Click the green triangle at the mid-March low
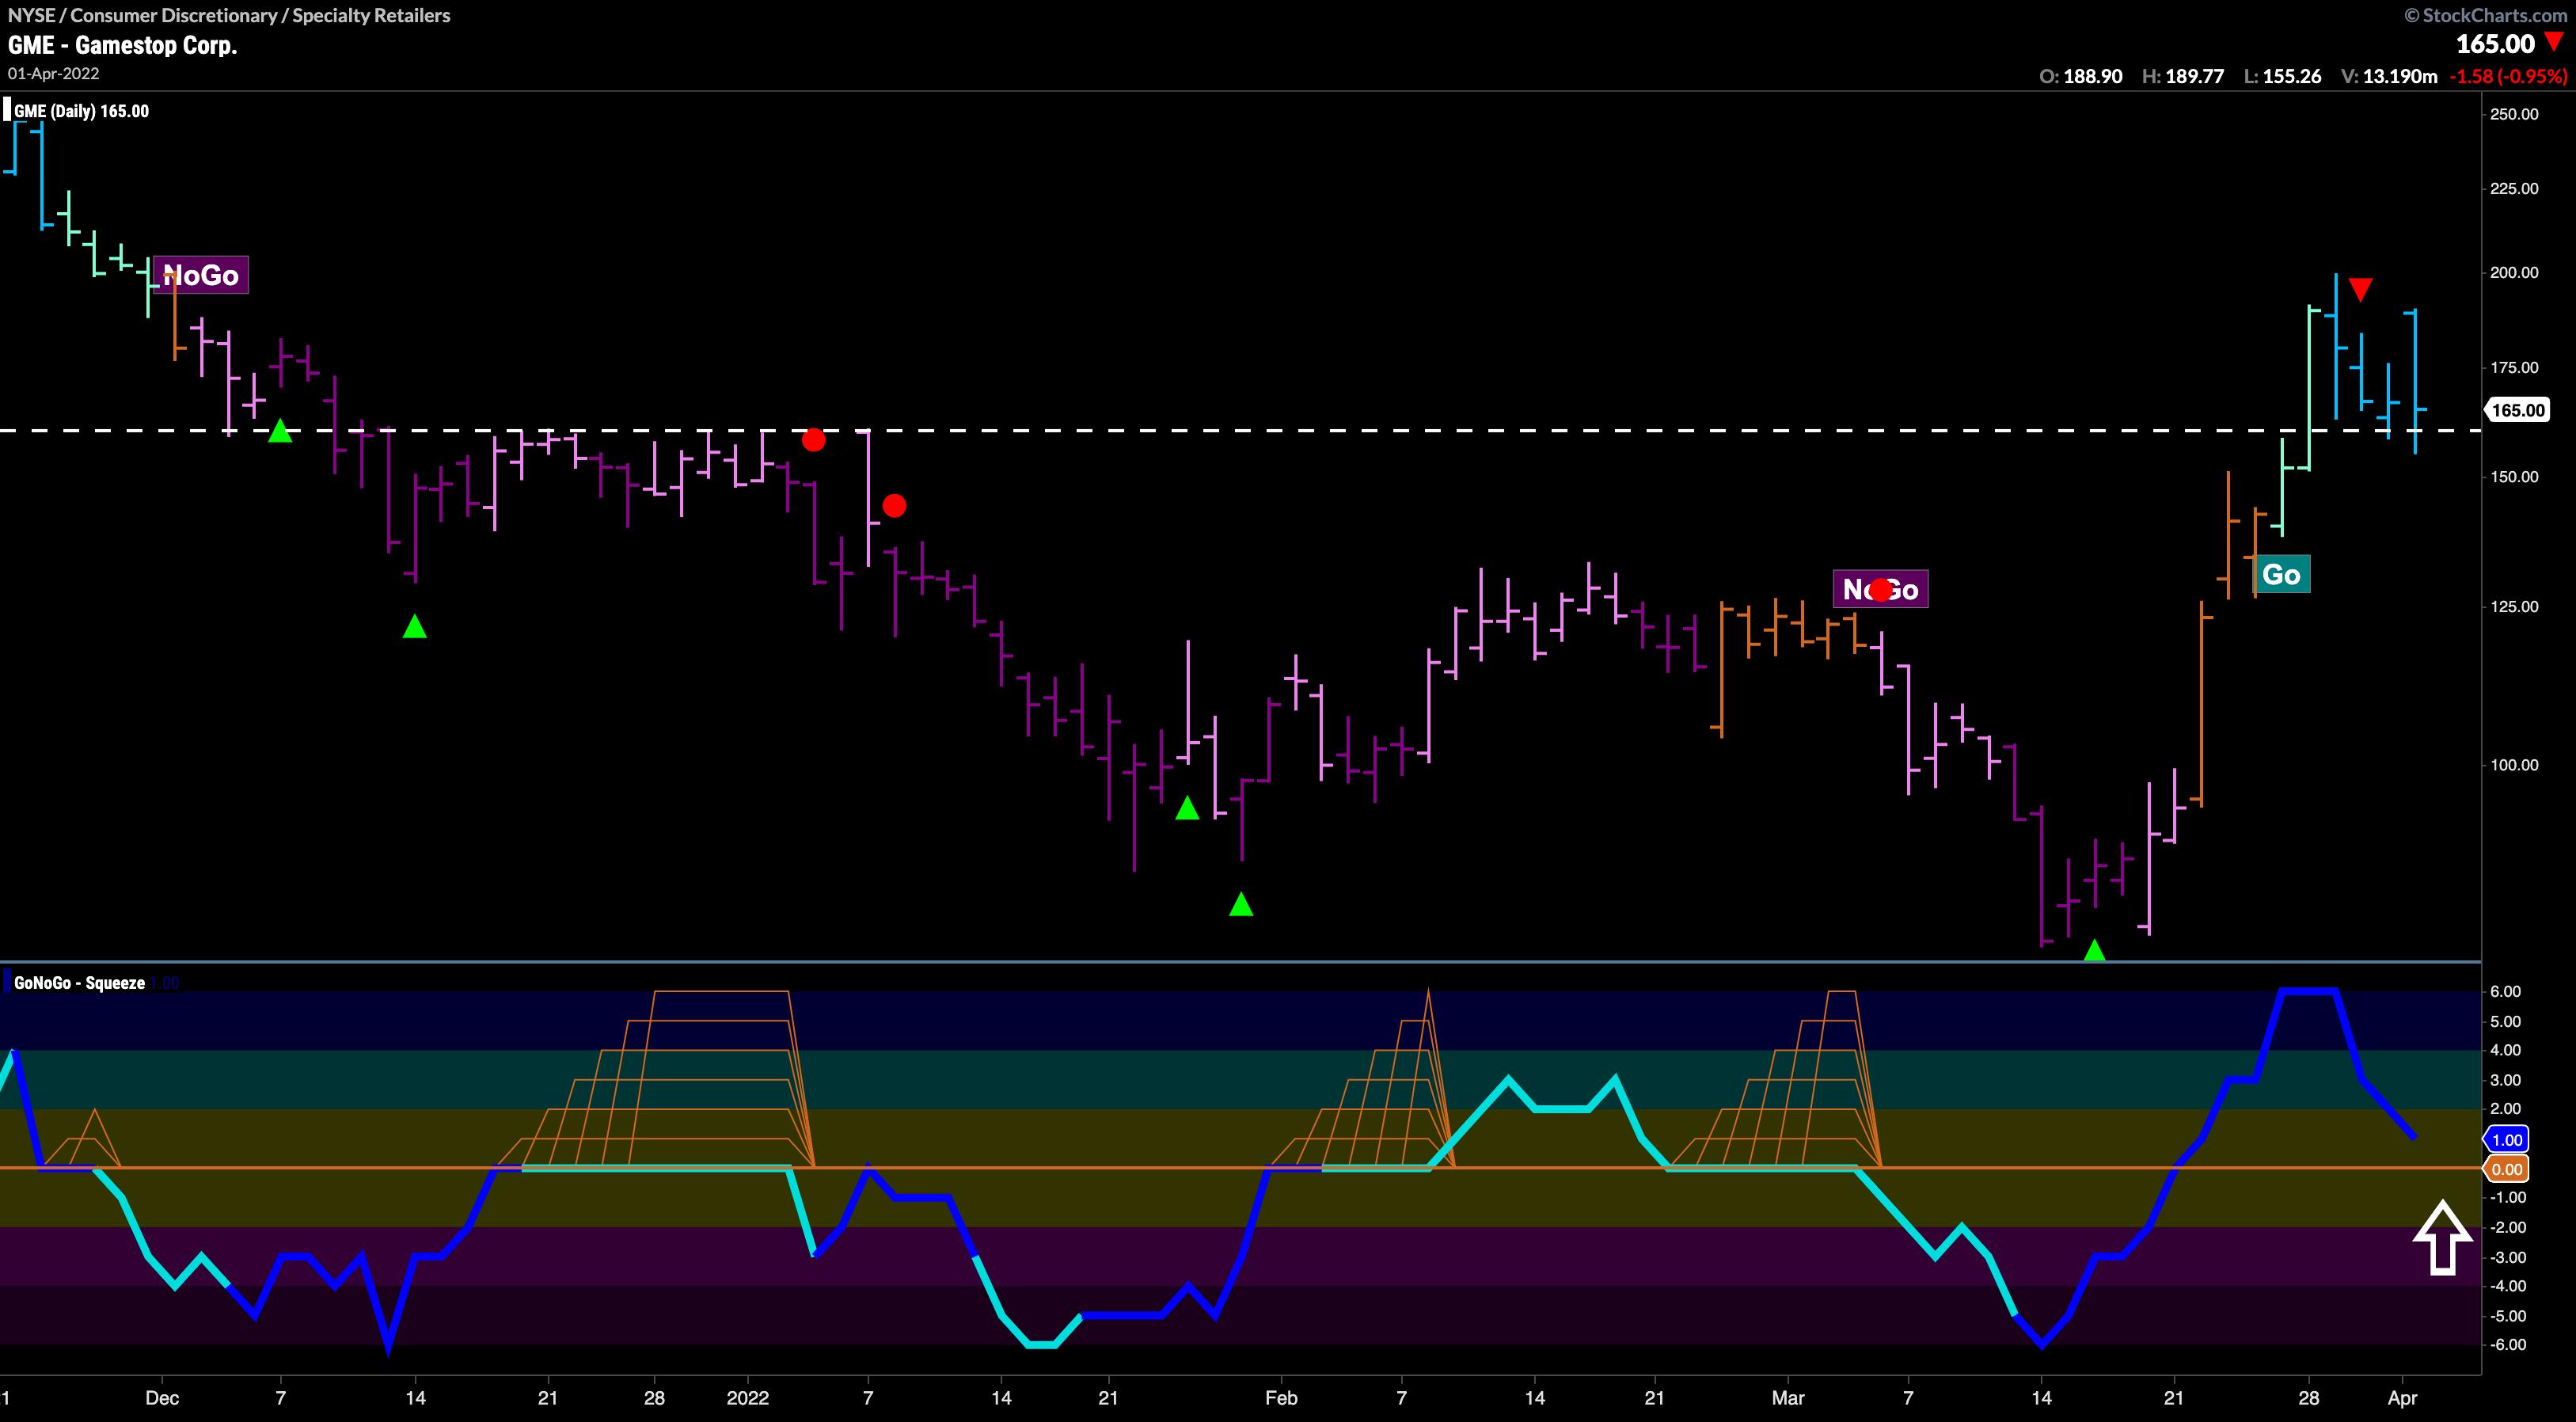 point(2094,951)
